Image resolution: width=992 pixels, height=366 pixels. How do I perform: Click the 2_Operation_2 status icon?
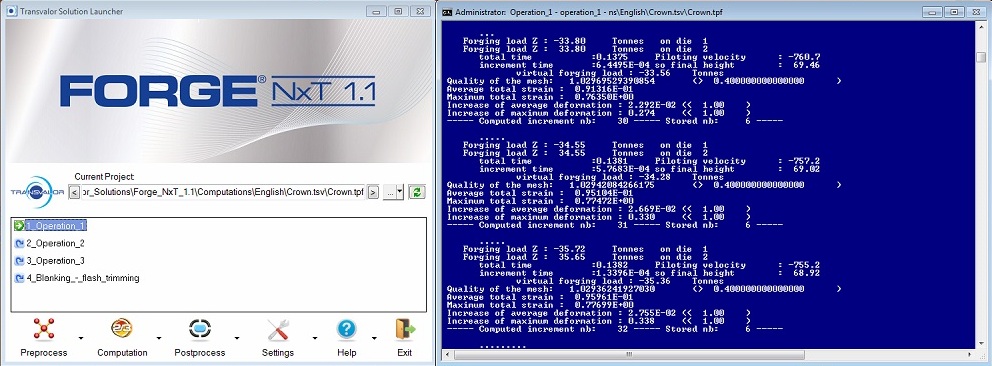coord(19,243)
